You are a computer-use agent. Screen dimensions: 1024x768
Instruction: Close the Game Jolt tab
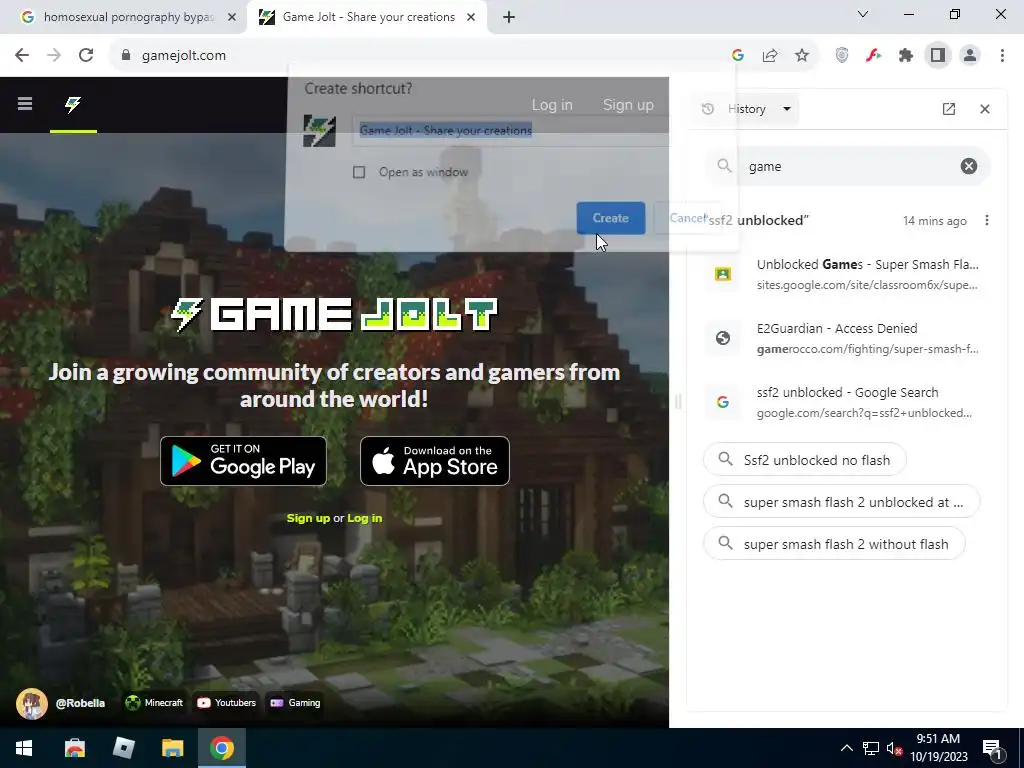coord(471,17)
